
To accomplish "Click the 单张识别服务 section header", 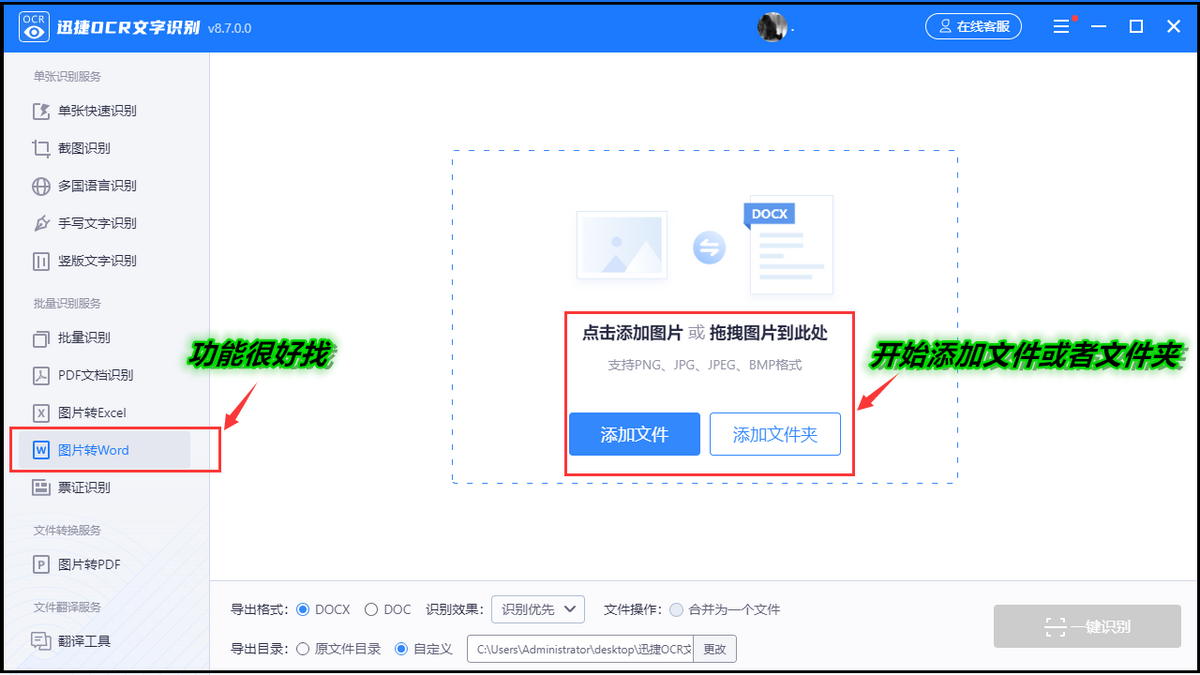I will click(x=67, y=77).
